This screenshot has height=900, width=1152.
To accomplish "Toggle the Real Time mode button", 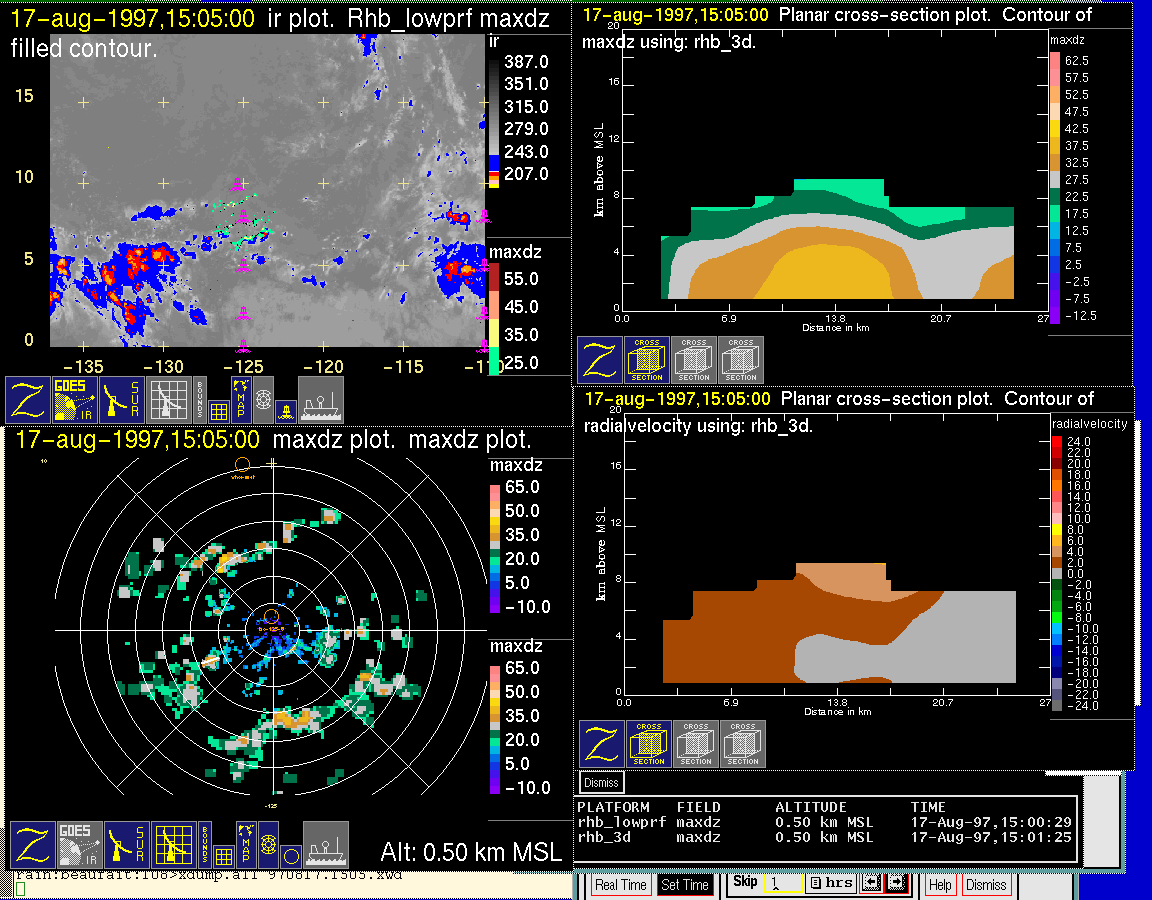I will point(620,885).
